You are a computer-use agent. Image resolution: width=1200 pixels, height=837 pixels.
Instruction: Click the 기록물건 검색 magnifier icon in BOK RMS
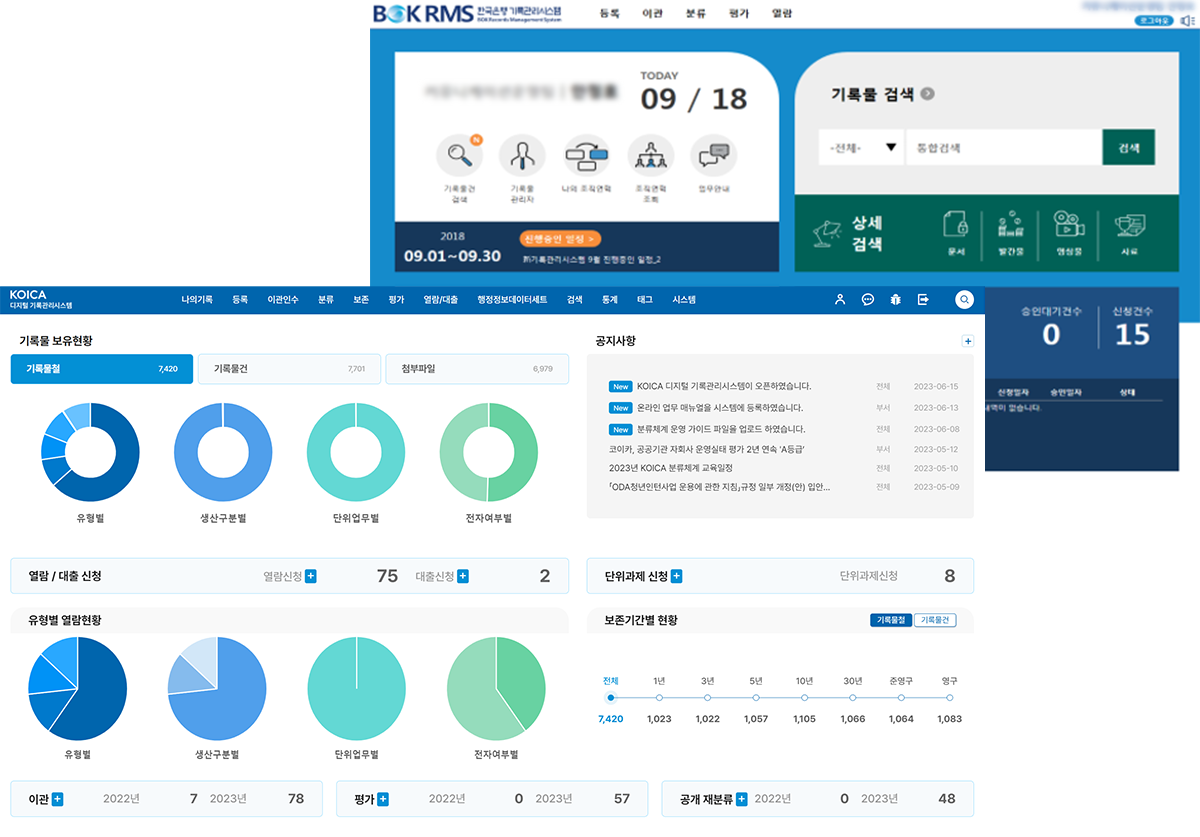pos(460,155)
